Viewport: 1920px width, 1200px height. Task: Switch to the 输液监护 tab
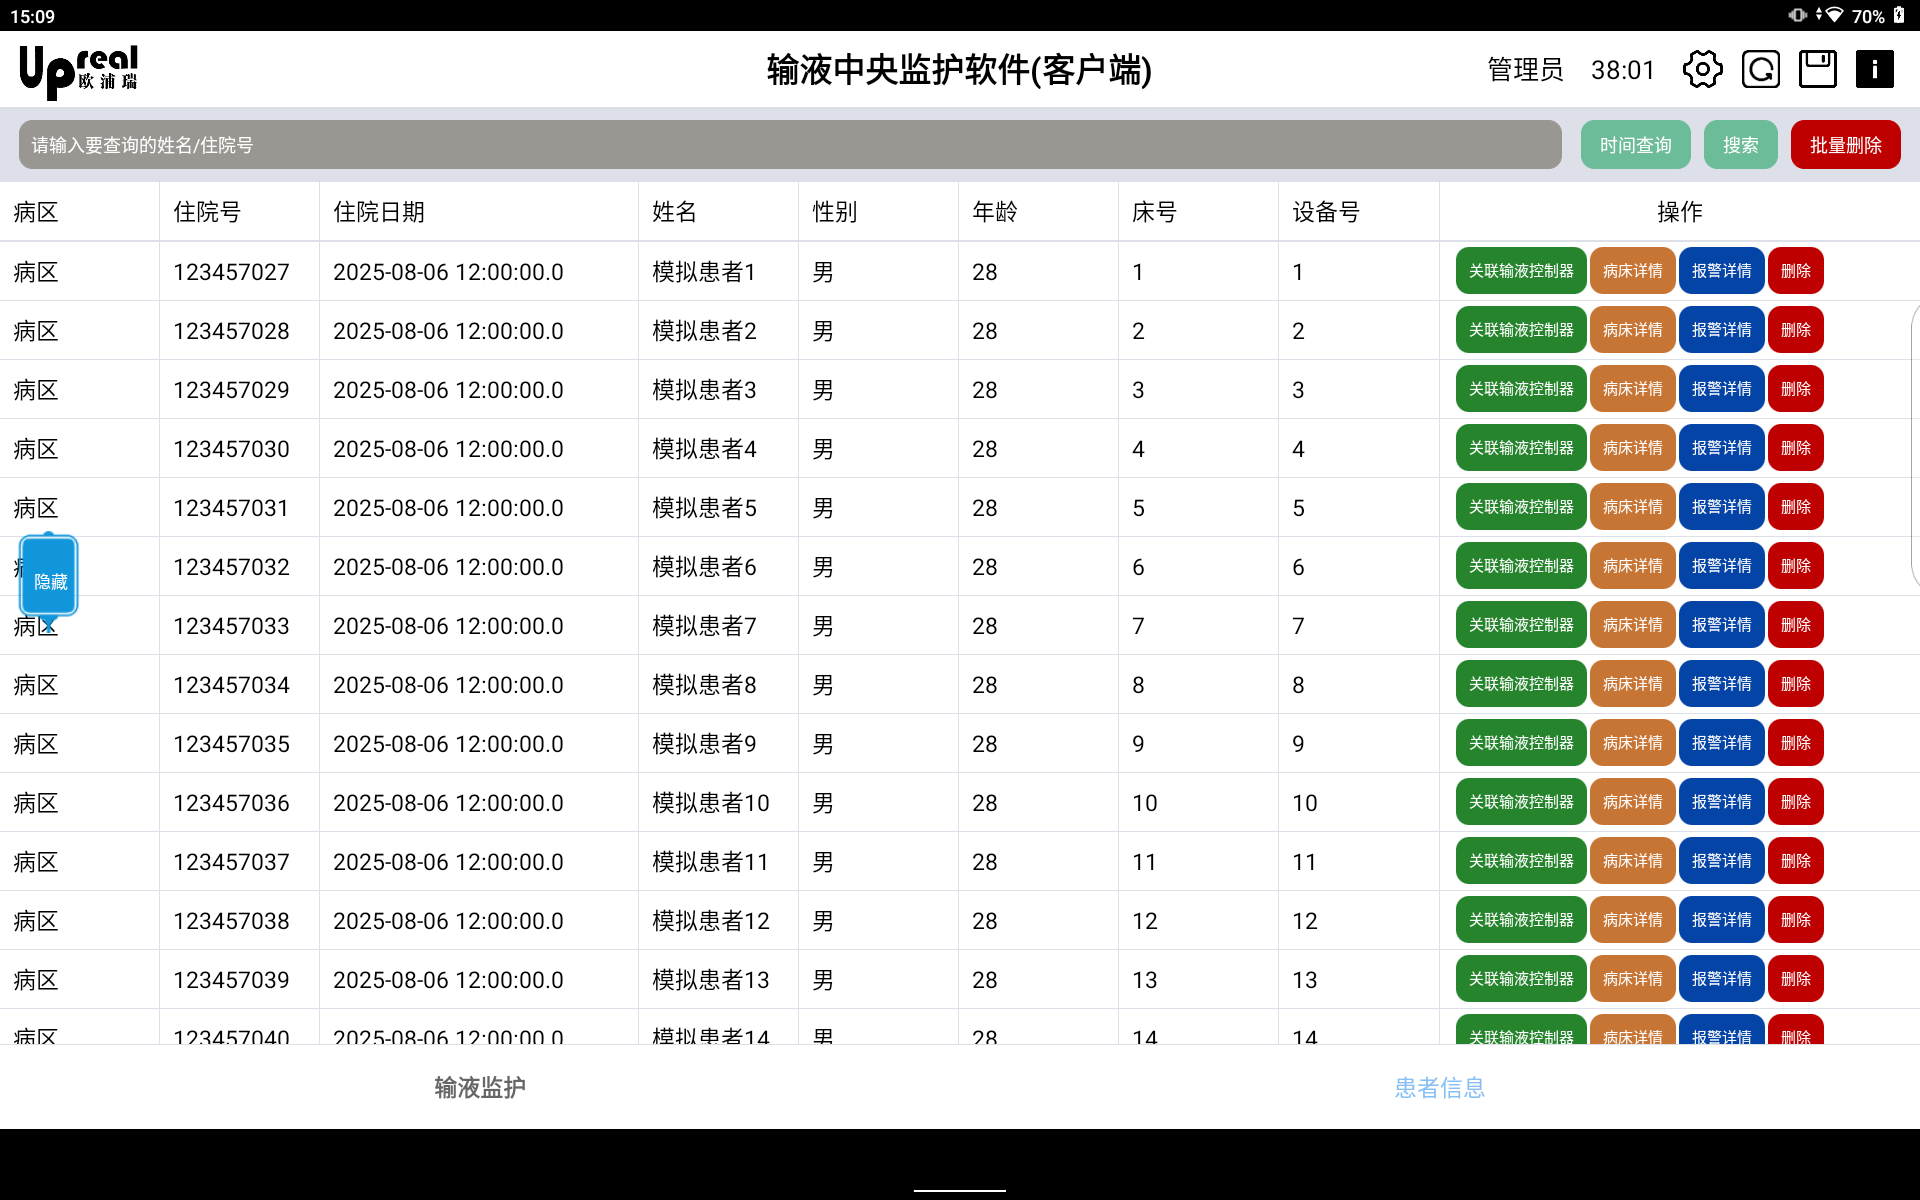pyautogui.click(x=480, y=1087)
